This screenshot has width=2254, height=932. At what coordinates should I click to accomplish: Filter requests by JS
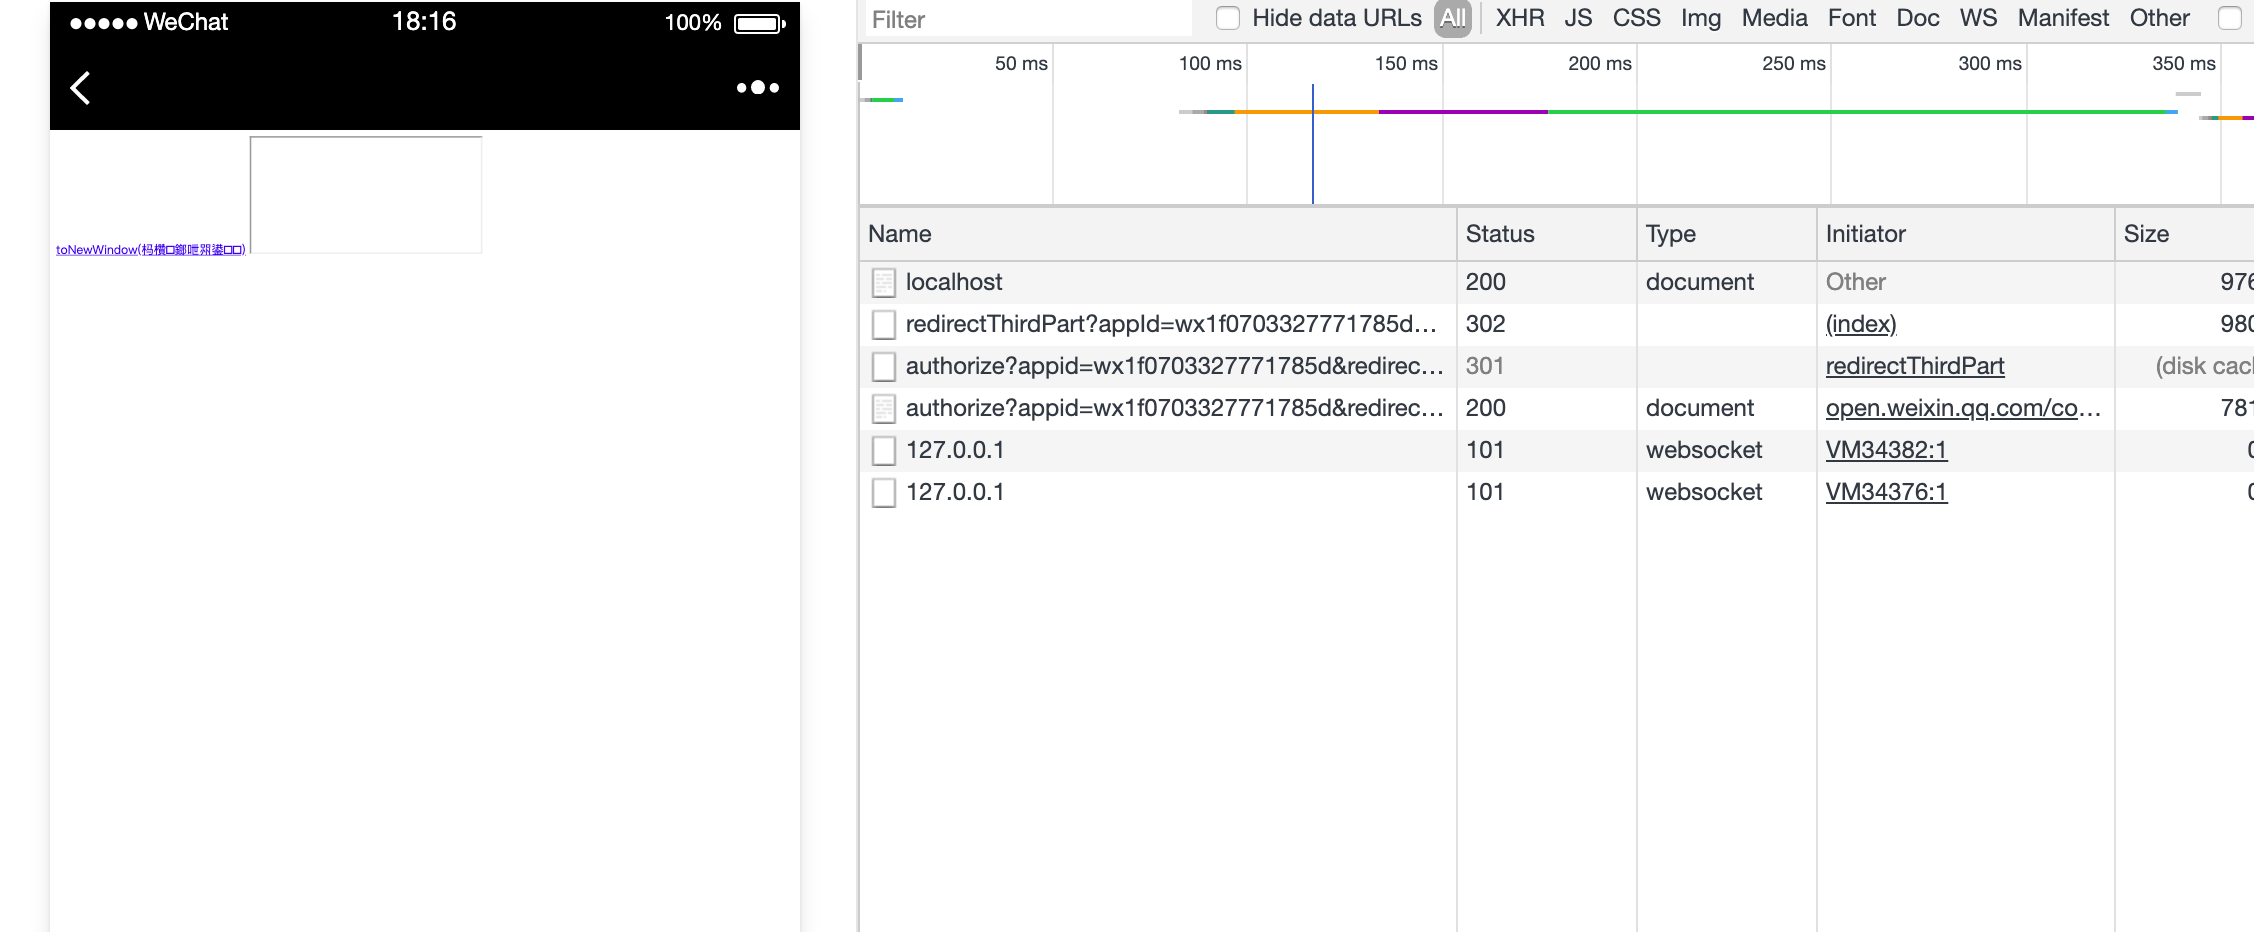1578,18
